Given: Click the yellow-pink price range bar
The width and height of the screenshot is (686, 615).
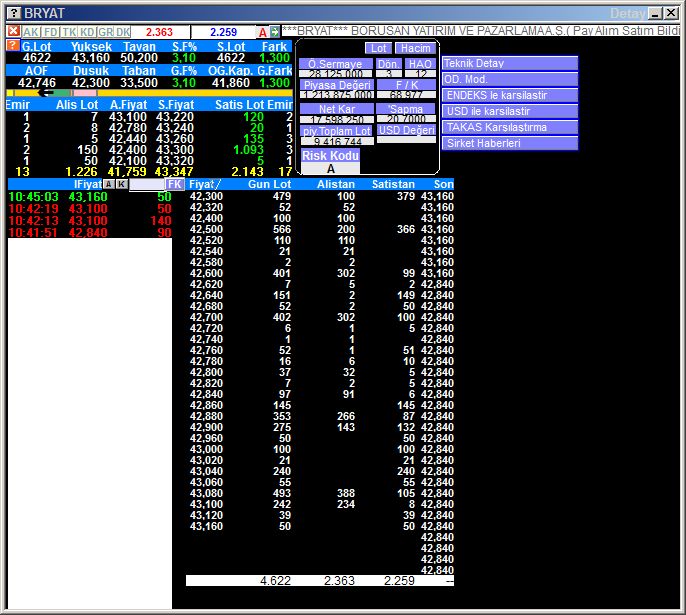Looking at the screenshot, I should [149, 93].
